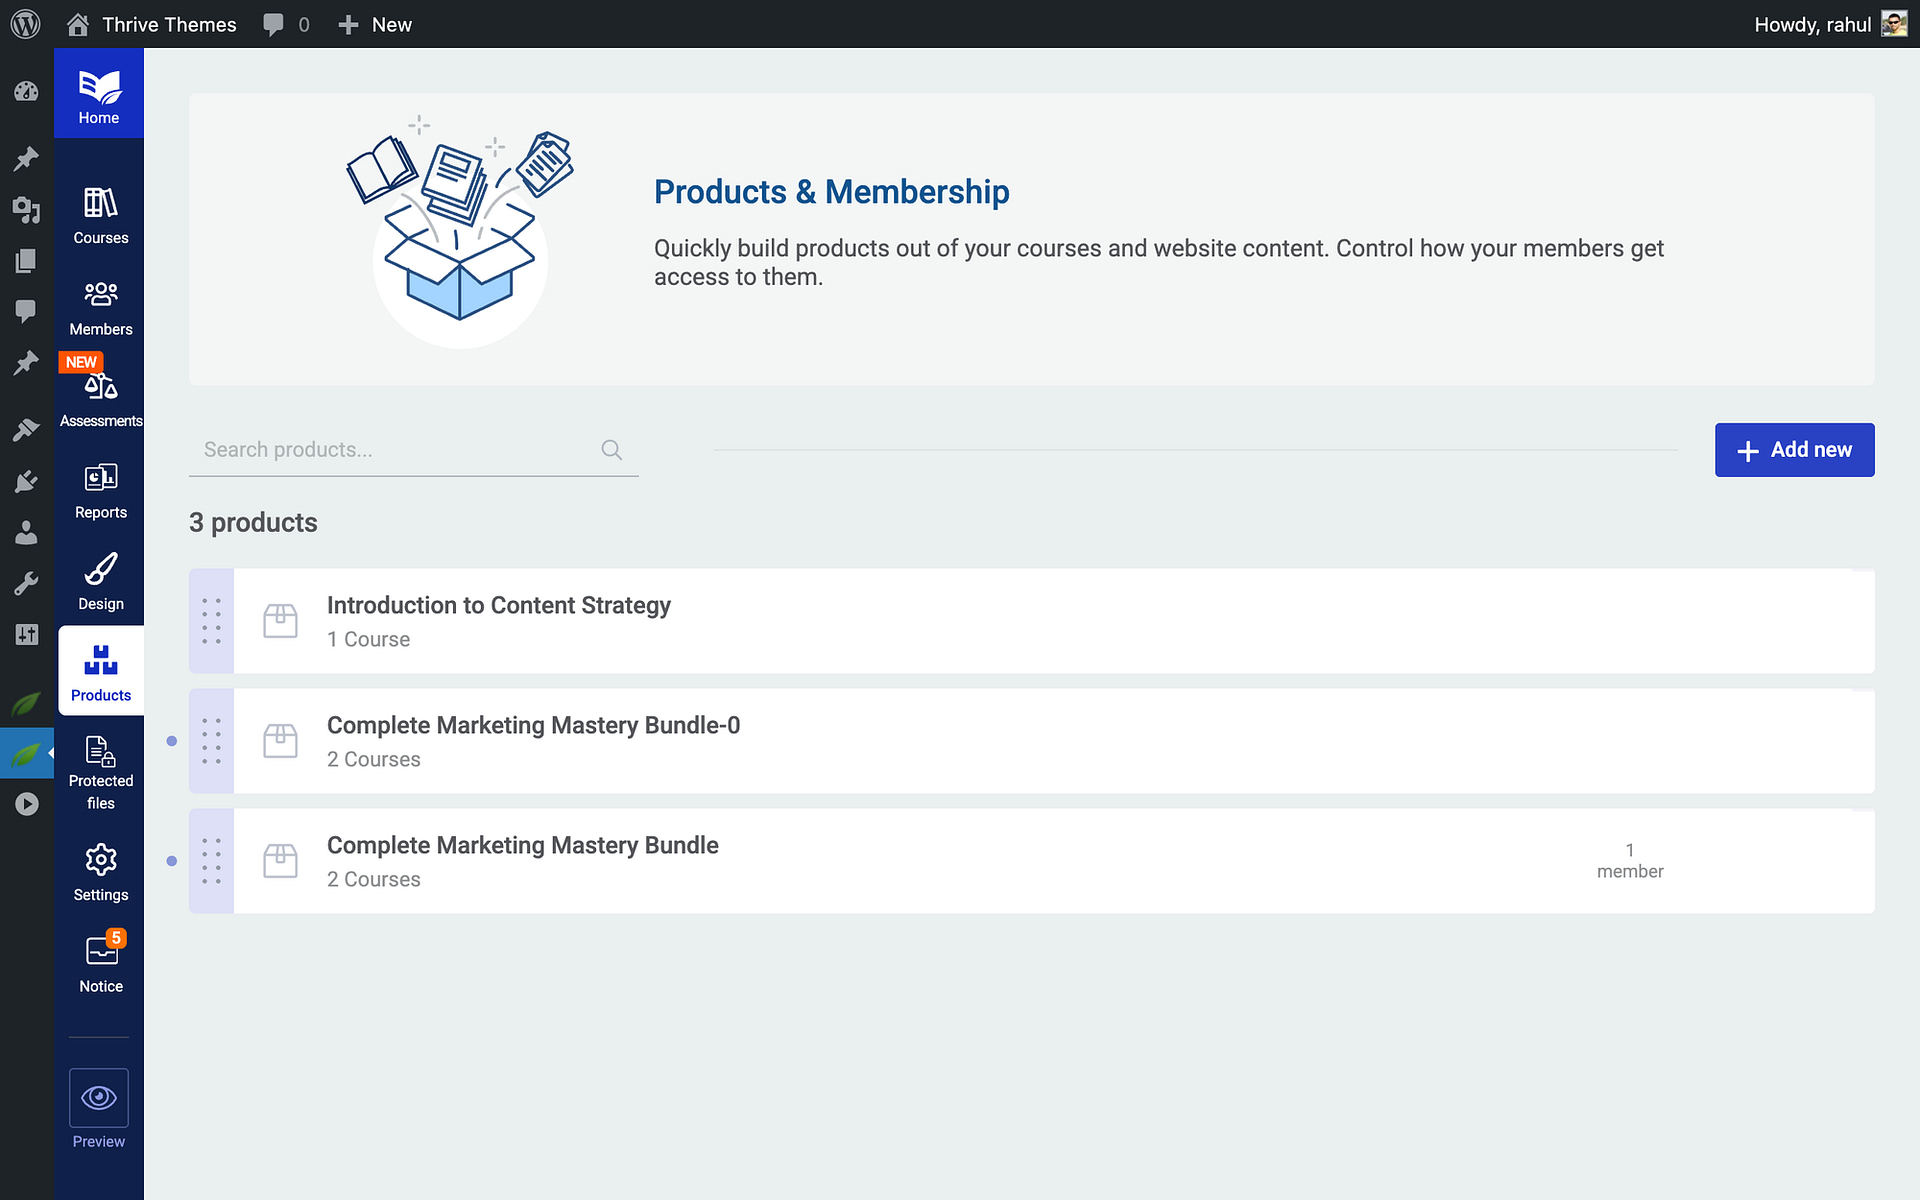
Task: Open the New menu in the admin bar
Action: click(374, 24)
